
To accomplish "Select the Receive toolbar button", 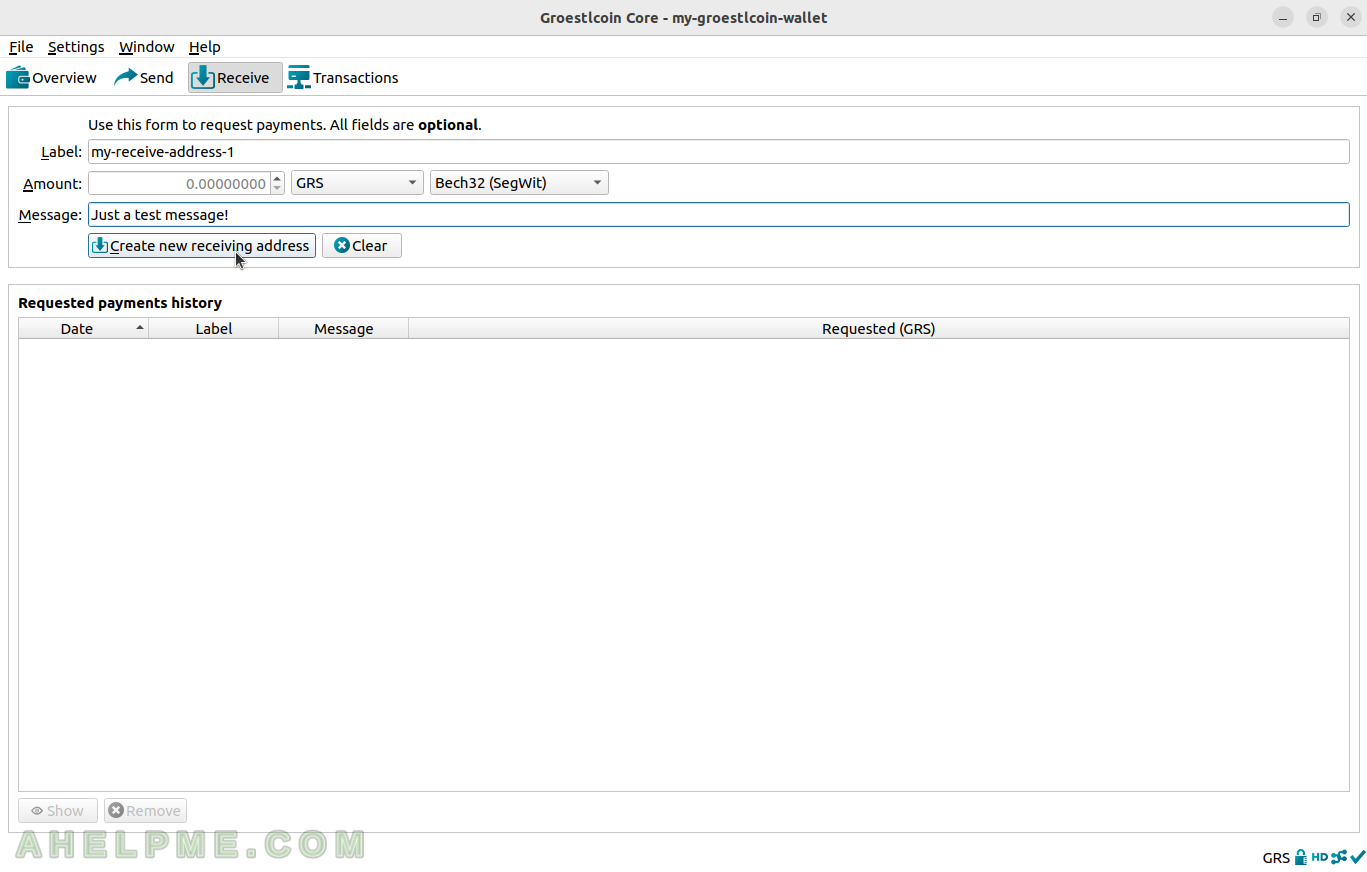I will click(235, 78).
